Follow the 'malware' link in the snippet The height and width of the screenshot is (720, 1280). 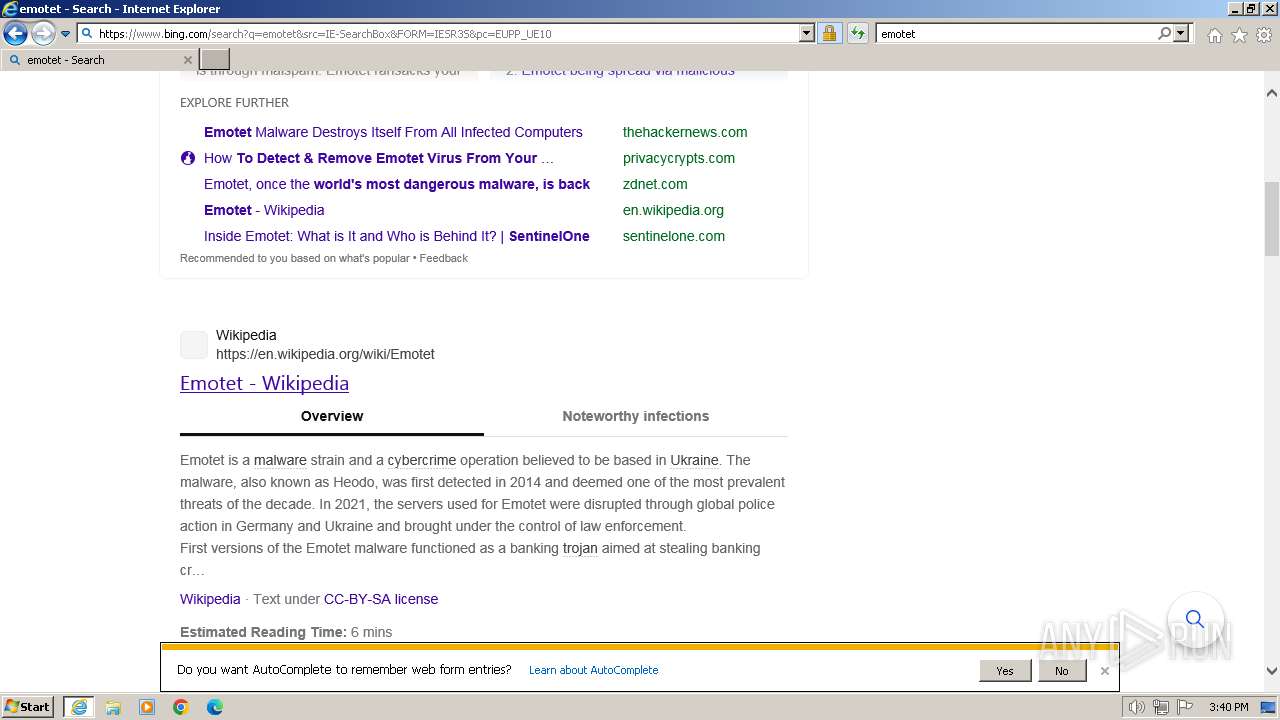280,460
